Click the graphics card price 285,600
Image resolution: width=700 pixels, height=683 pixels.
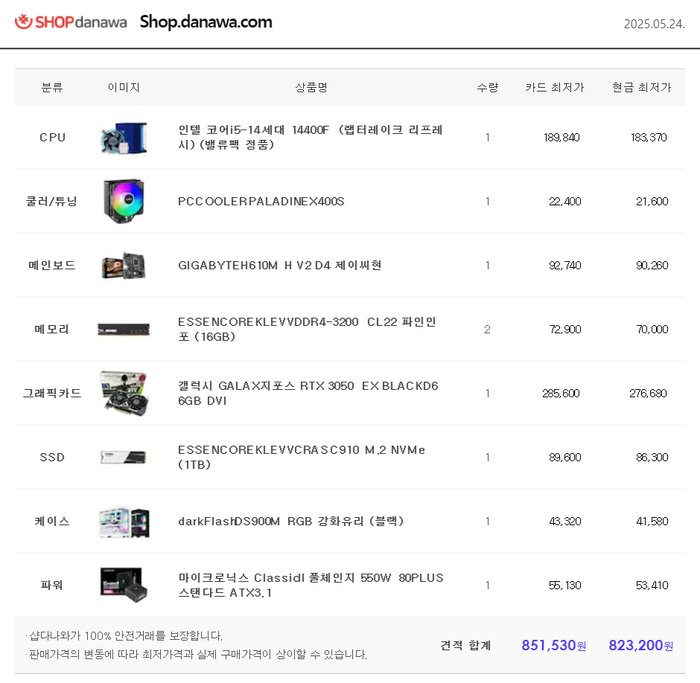[561, 393]
